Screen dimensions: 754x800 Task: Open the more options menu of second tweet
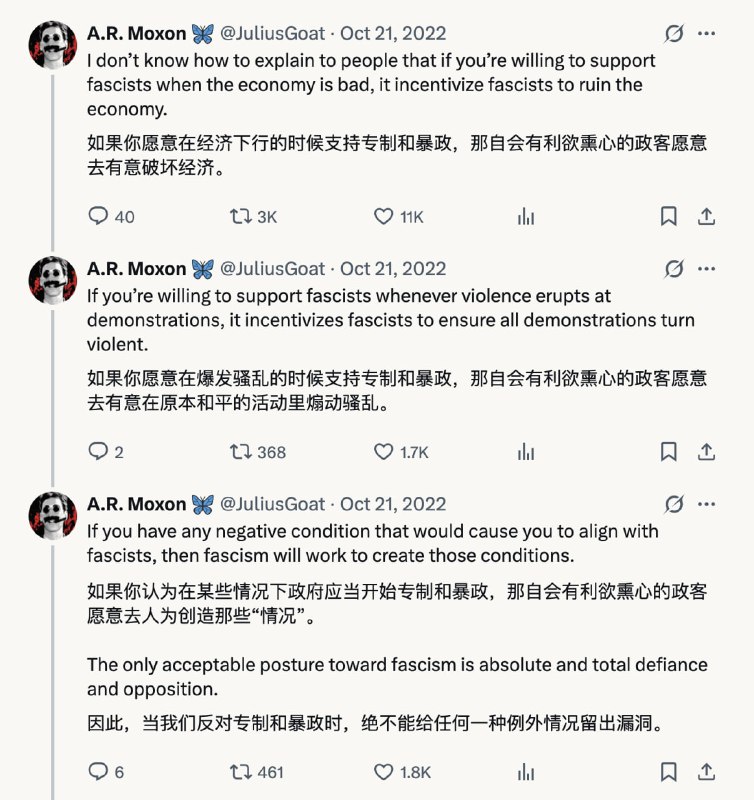pyautogui.click(x=707, y=269)
